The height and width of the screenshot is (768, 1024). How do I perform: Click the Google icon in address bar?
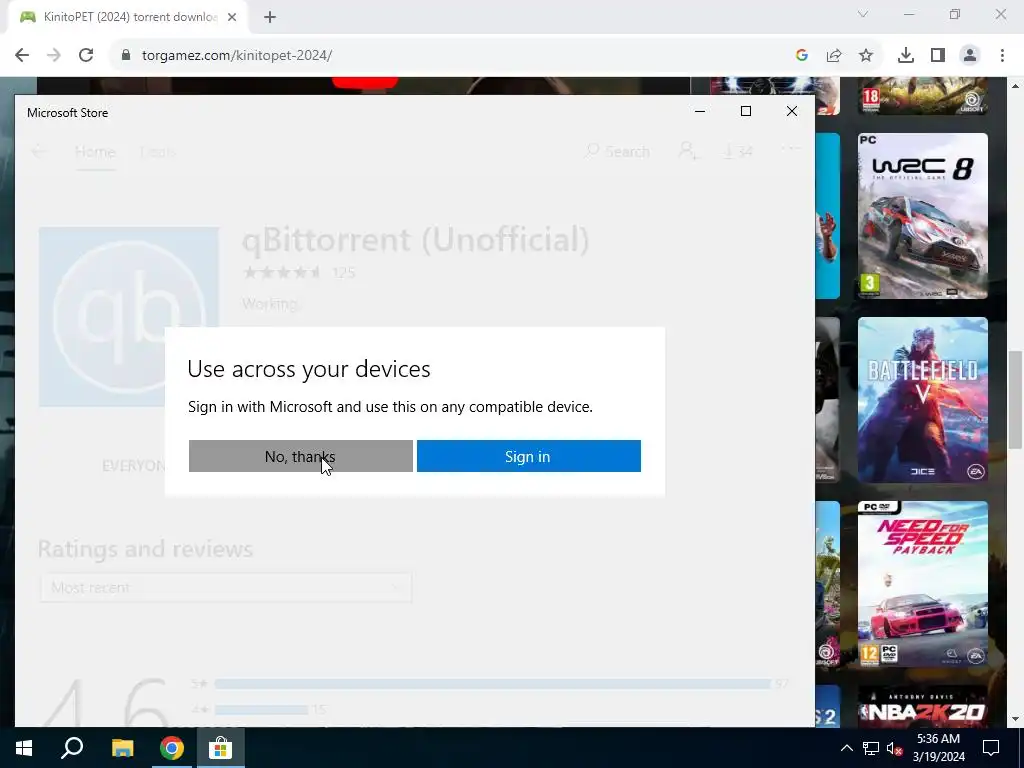click(801, 56)
